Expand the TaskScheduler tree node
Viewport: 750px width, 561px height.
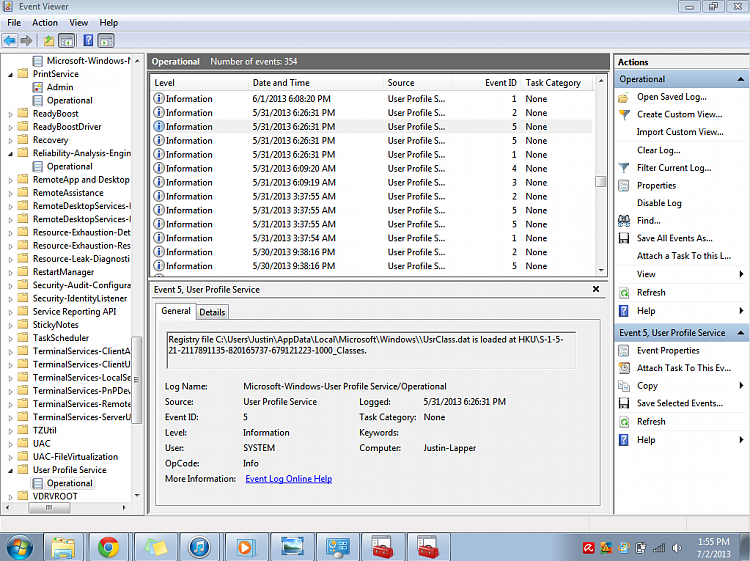click(x=11, y=339)
